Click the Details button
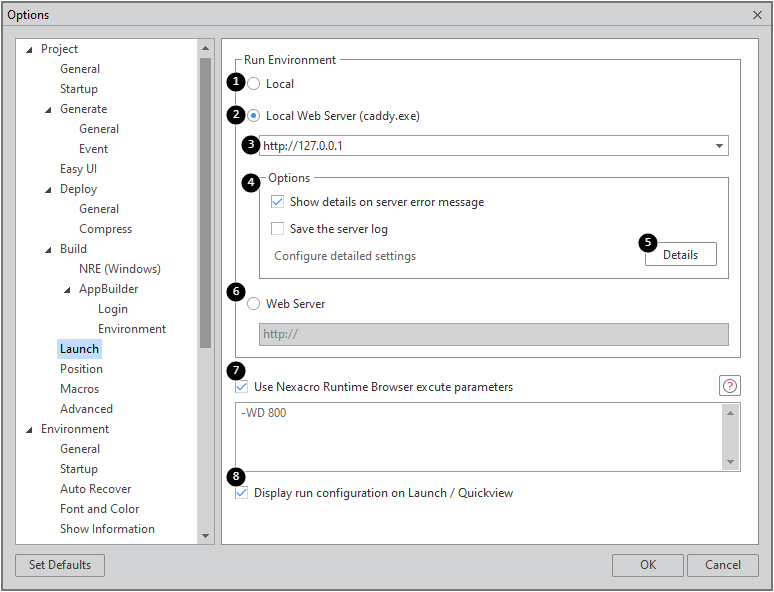 (680, 255)
